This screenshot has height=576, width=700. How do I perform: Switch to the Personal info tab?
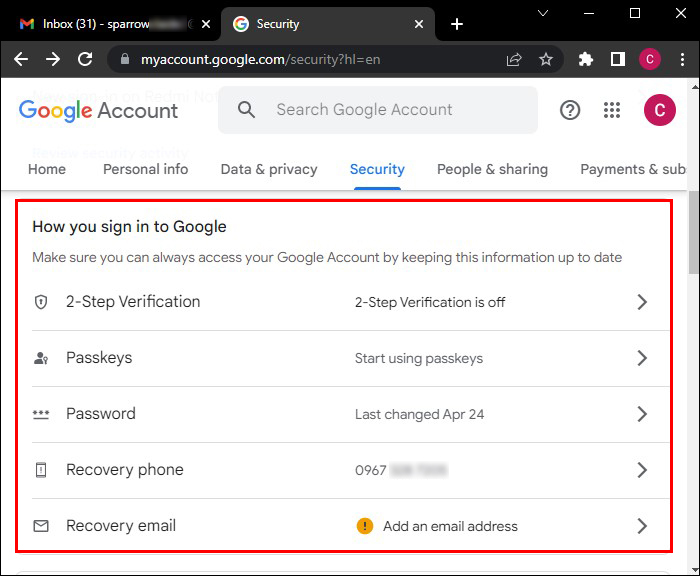point(145,169)
